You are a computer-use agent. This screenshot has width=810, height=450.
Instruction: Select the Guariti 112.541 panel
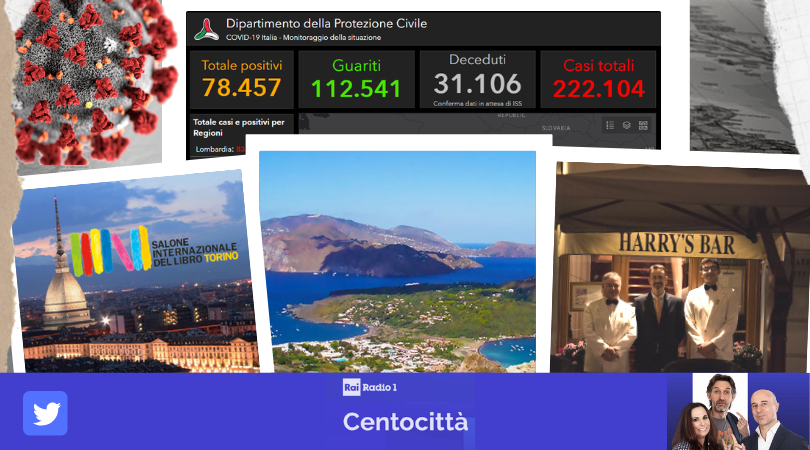click(x=356, y=79)
